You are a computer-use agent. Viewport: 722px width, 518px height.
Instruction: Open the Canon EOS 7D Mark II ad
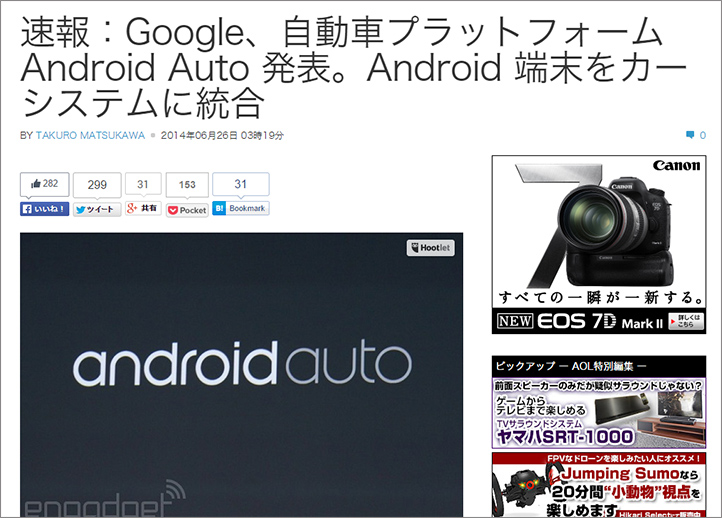[x=599, y=244]
